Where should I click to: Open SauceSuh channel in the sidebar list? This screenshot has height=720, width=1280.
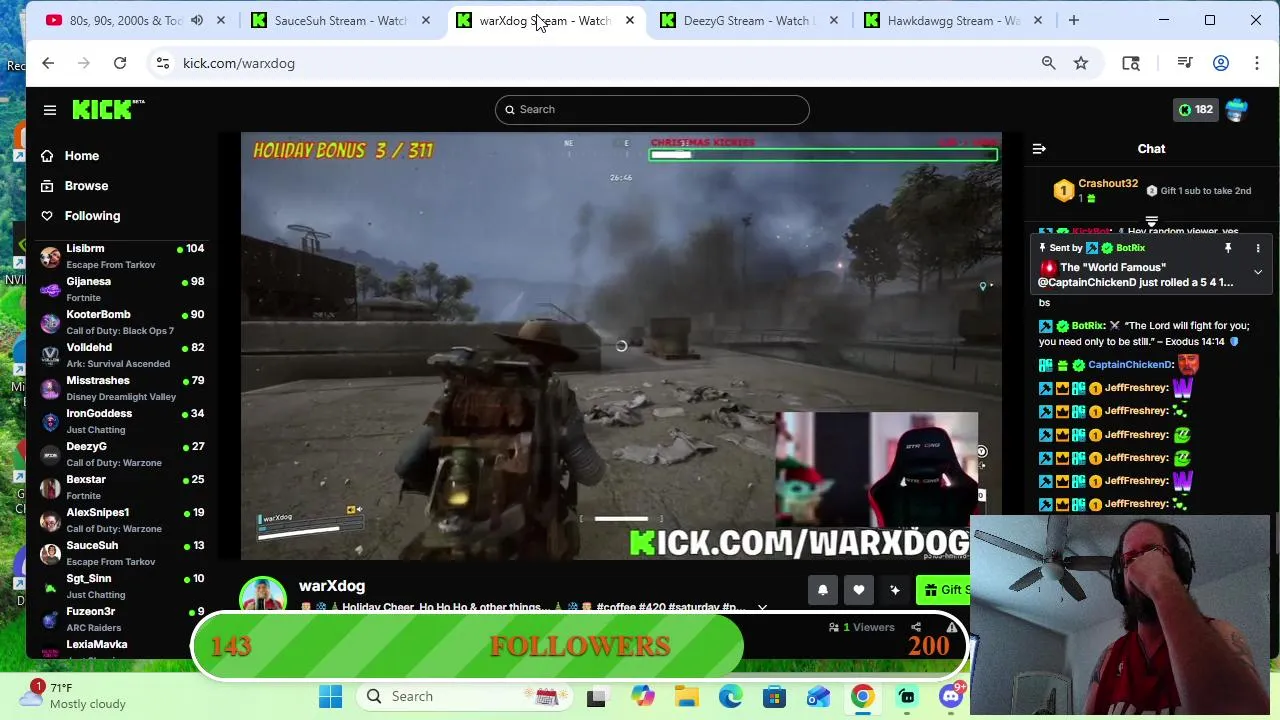[121, 553]
